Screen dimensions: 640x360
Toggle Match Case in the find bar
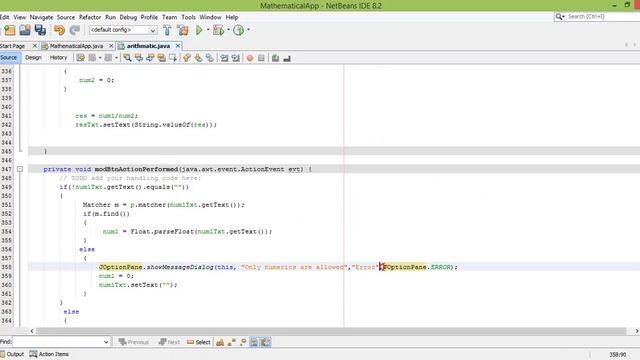click(220, 342)
